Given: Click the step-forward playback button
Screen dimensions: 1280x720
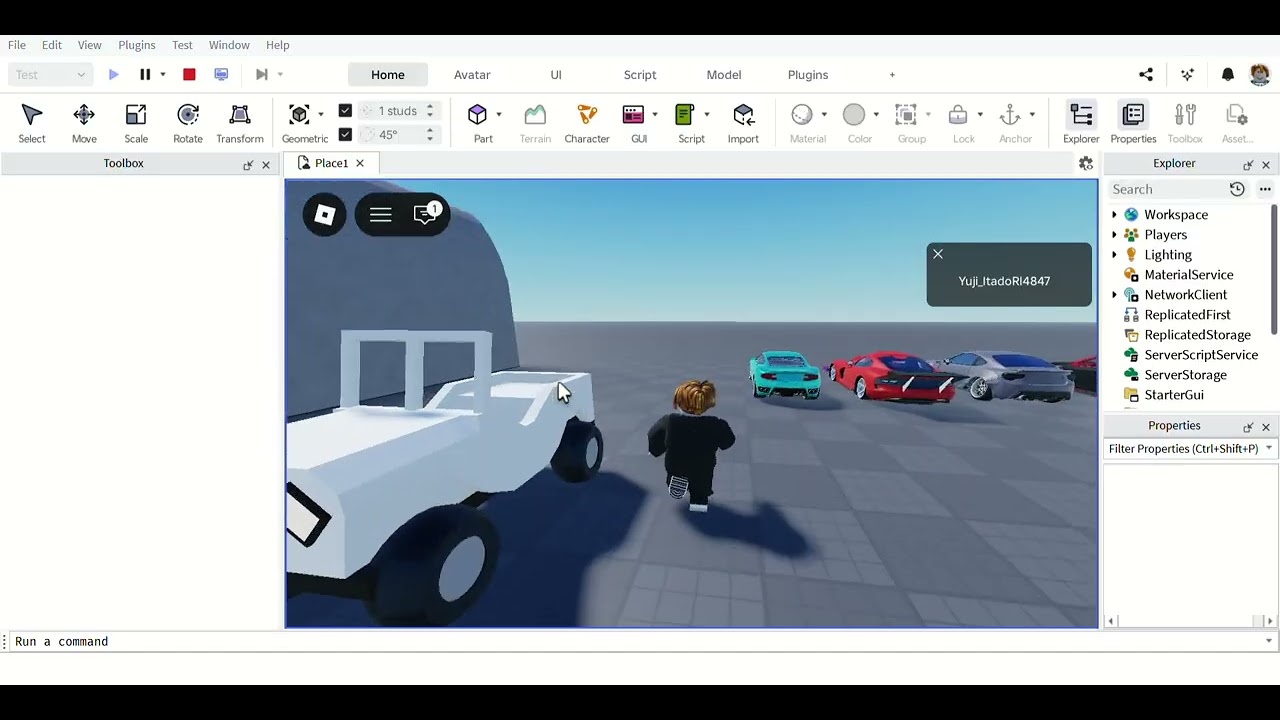Looking at the screenshot, I should point(262,75).
